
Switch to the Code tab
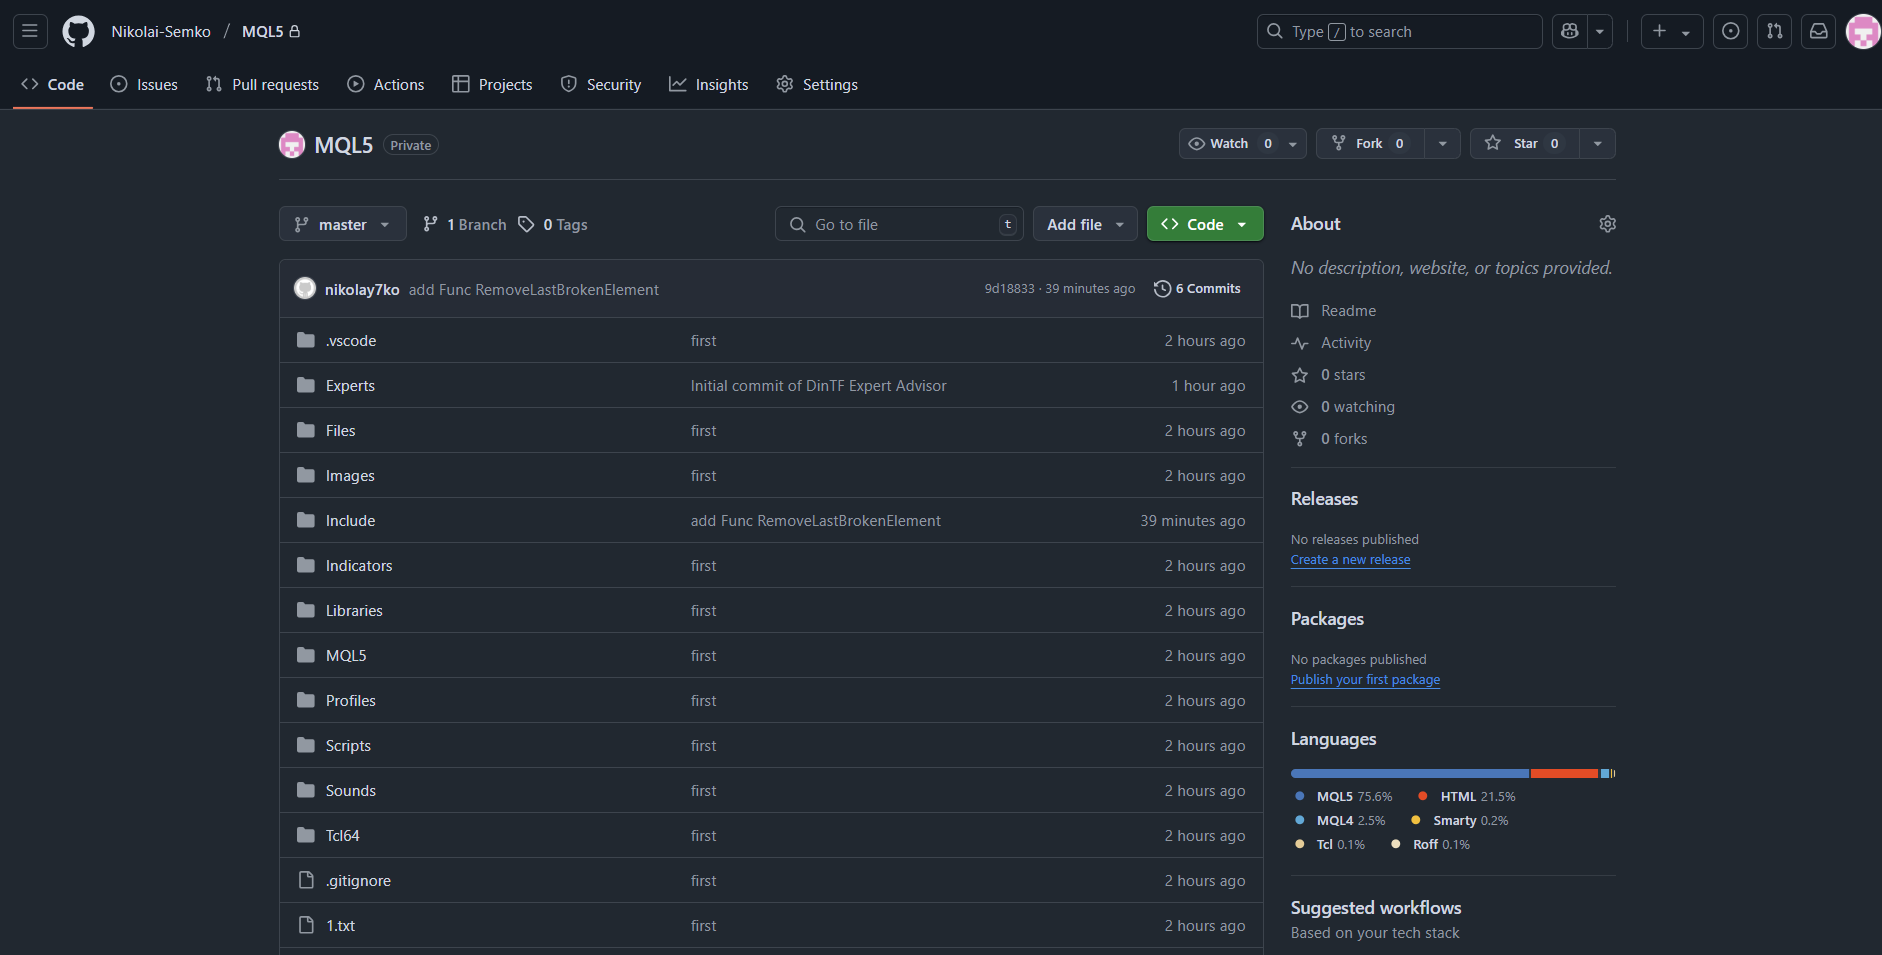[53, 85]
